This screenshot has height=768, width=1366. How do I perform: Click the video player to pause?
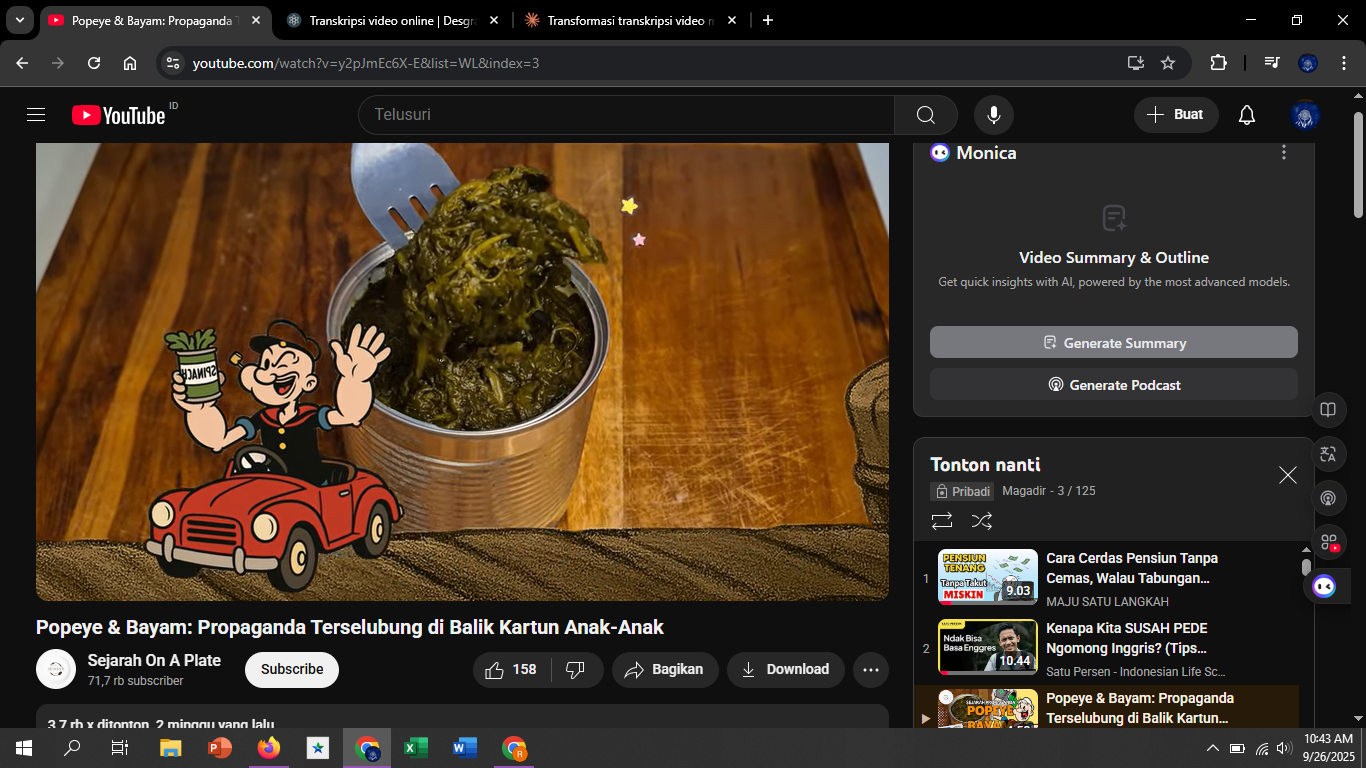coord(462,371)
